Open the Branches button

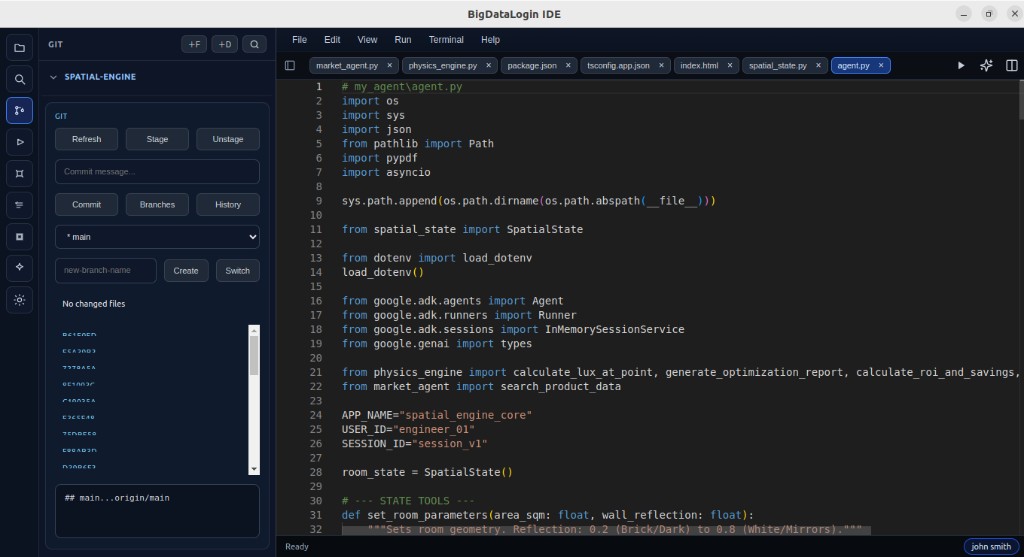pos(157,204)
